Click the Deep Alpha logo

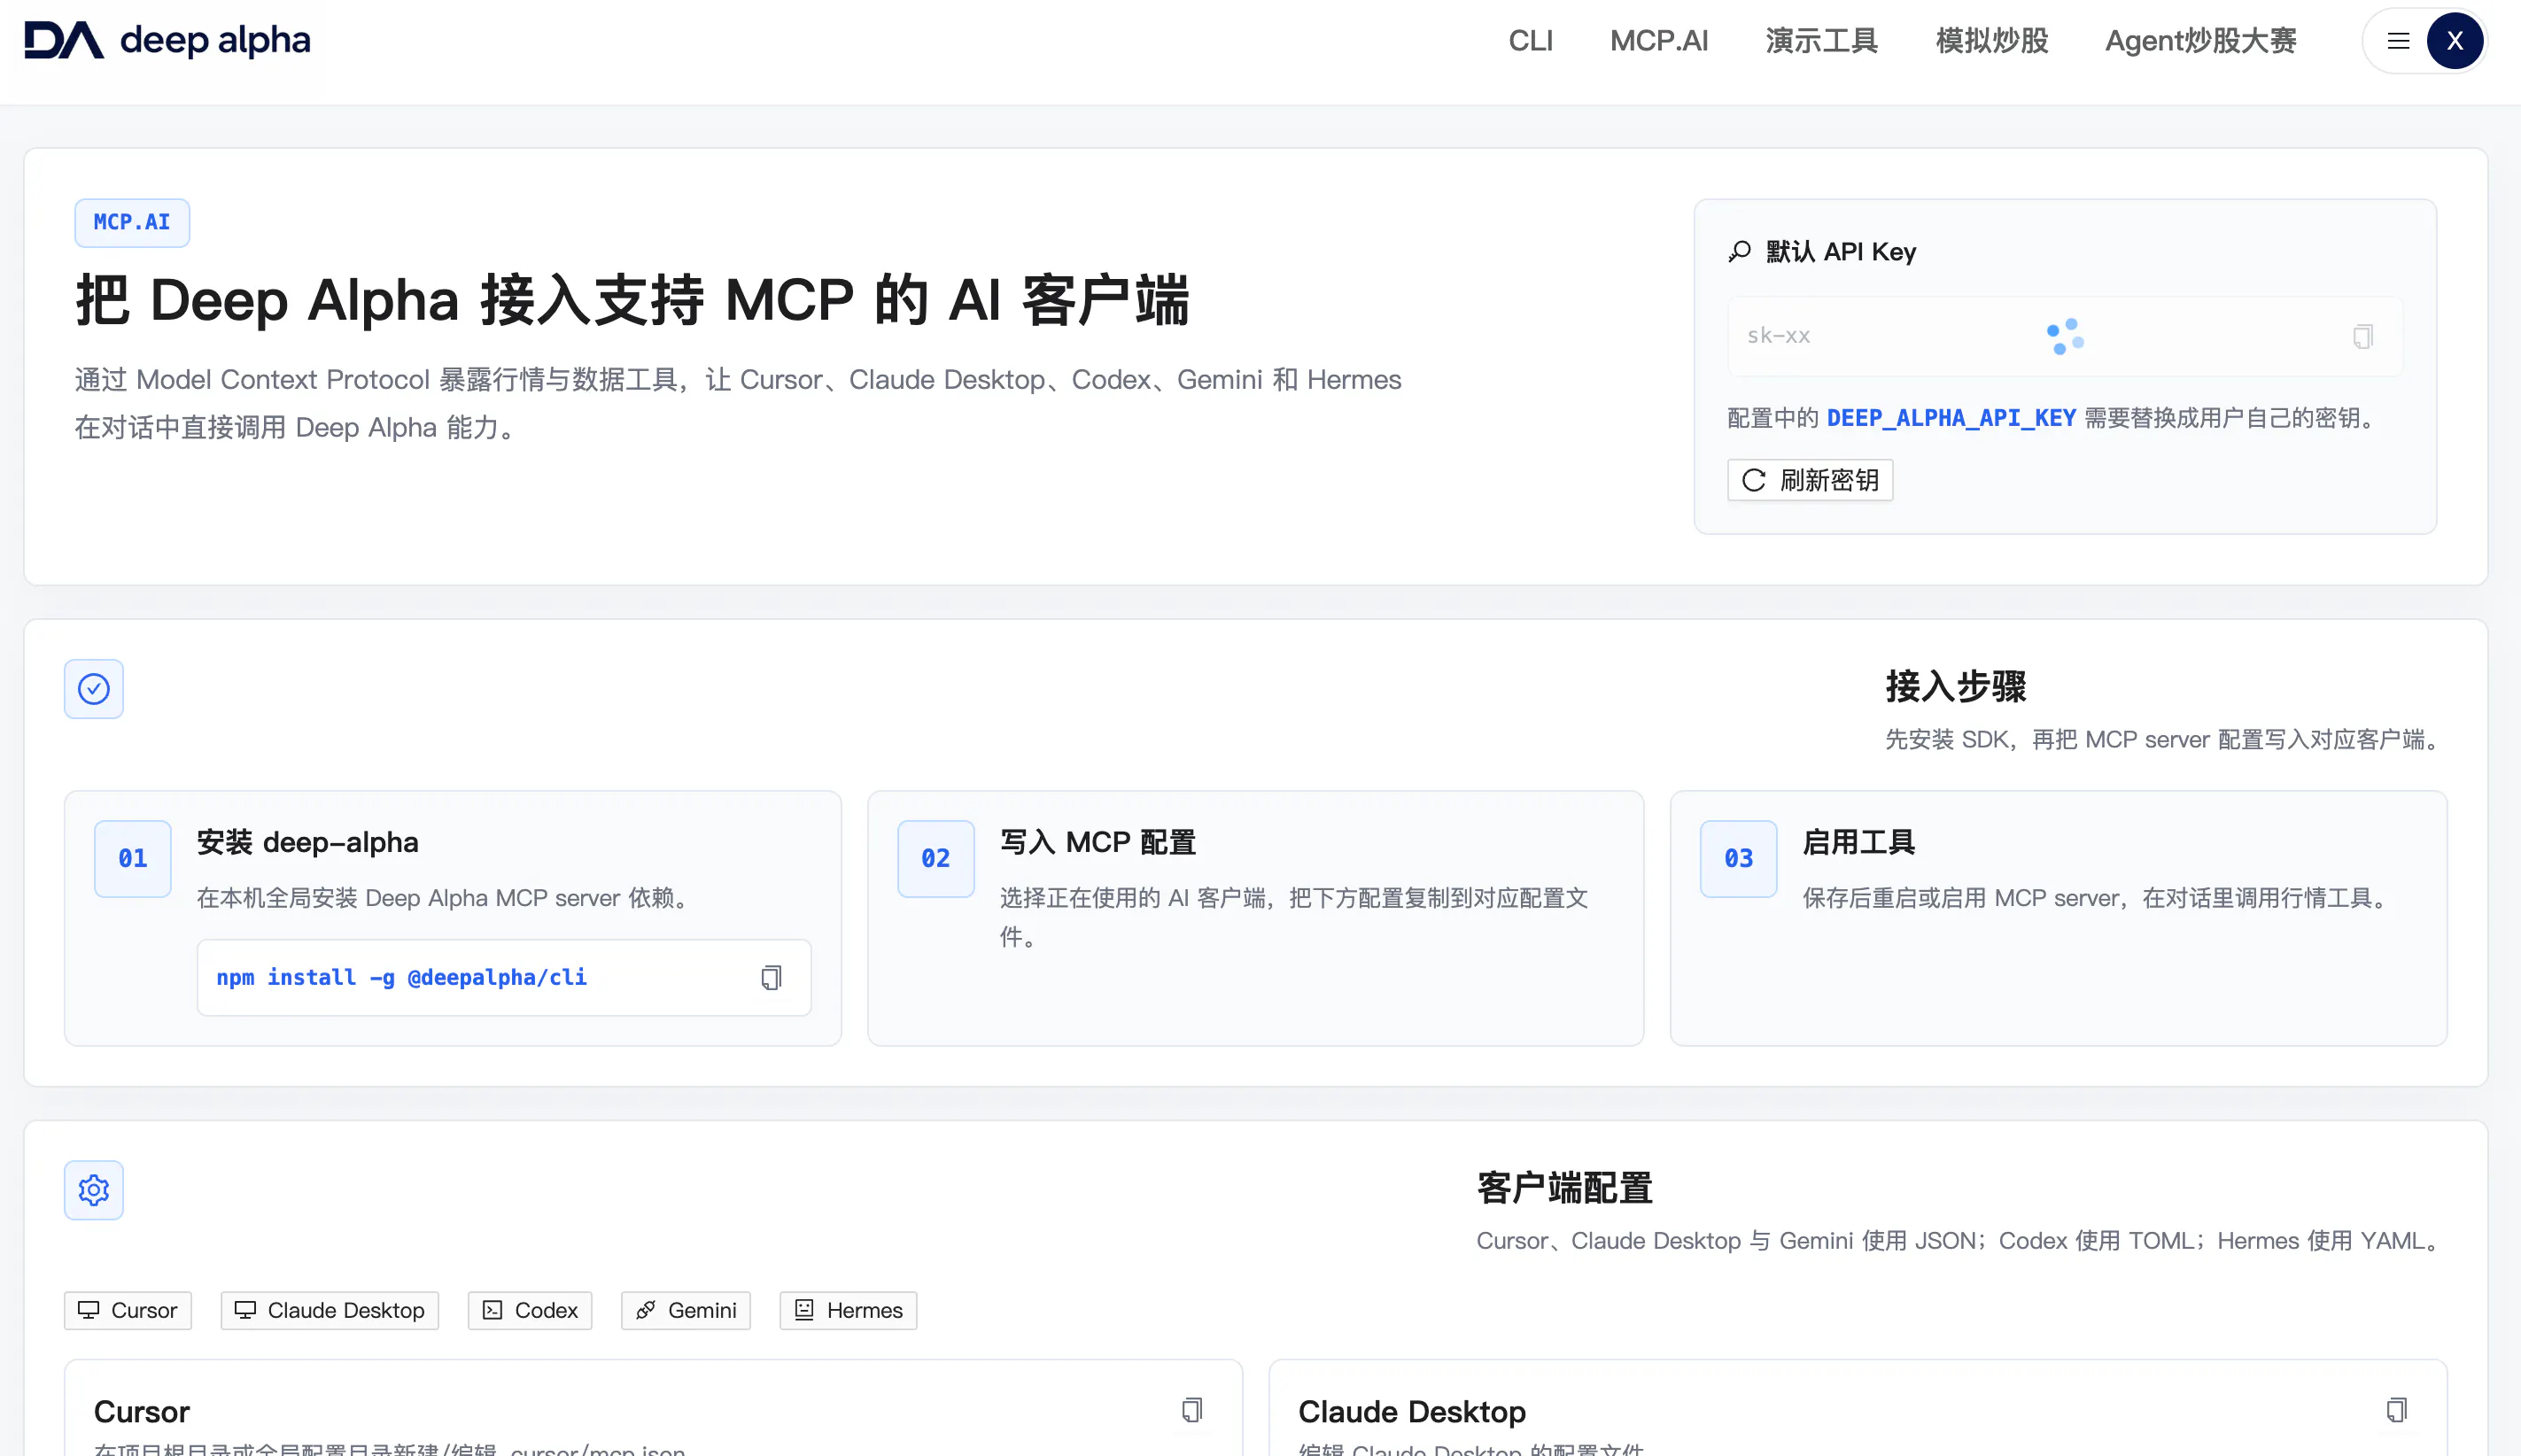[167, 41]
